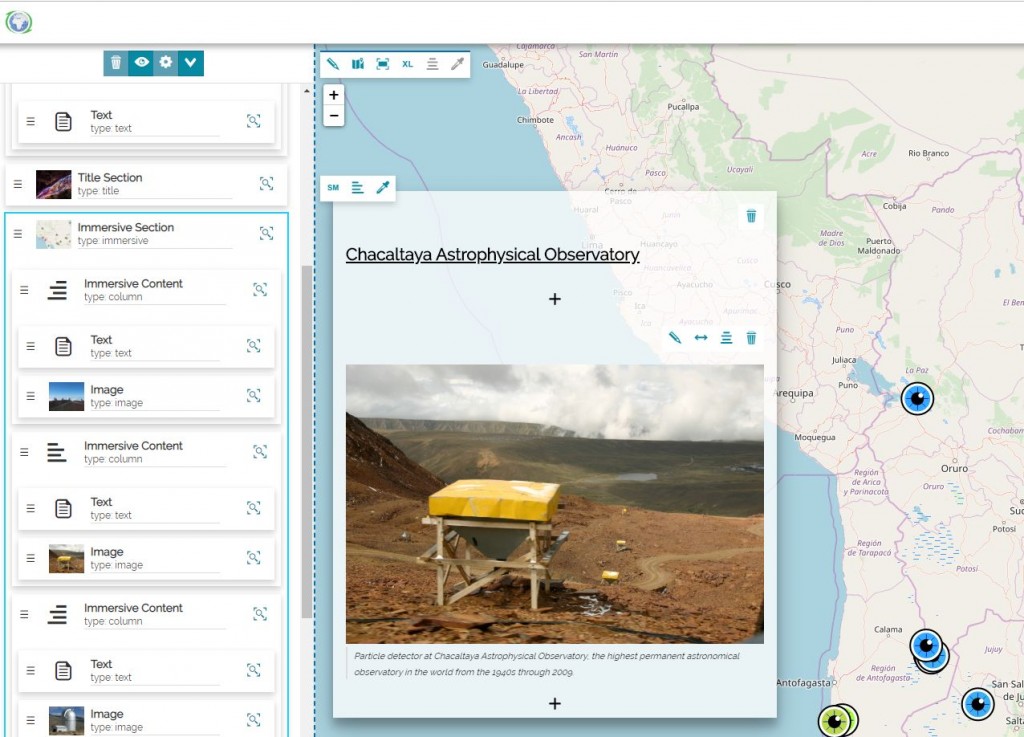Add content with plus below the photo caption
The height and width of the screenshot is (737, 1024).
click(555, 704)
